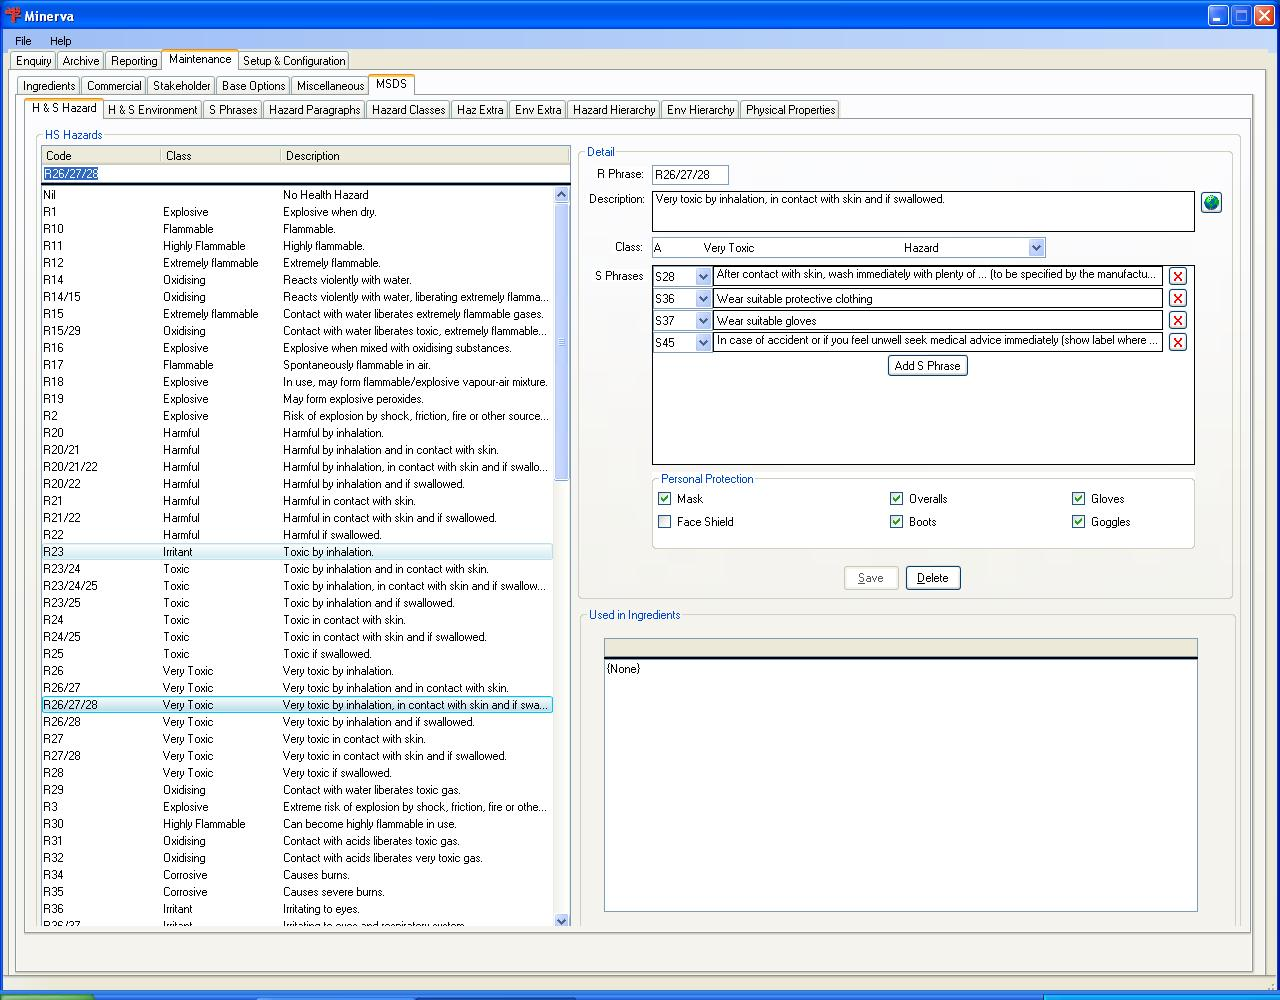Click the R Phrase input field
The height and width of the screenshot is (1000, 1280).
click(690, 175)
